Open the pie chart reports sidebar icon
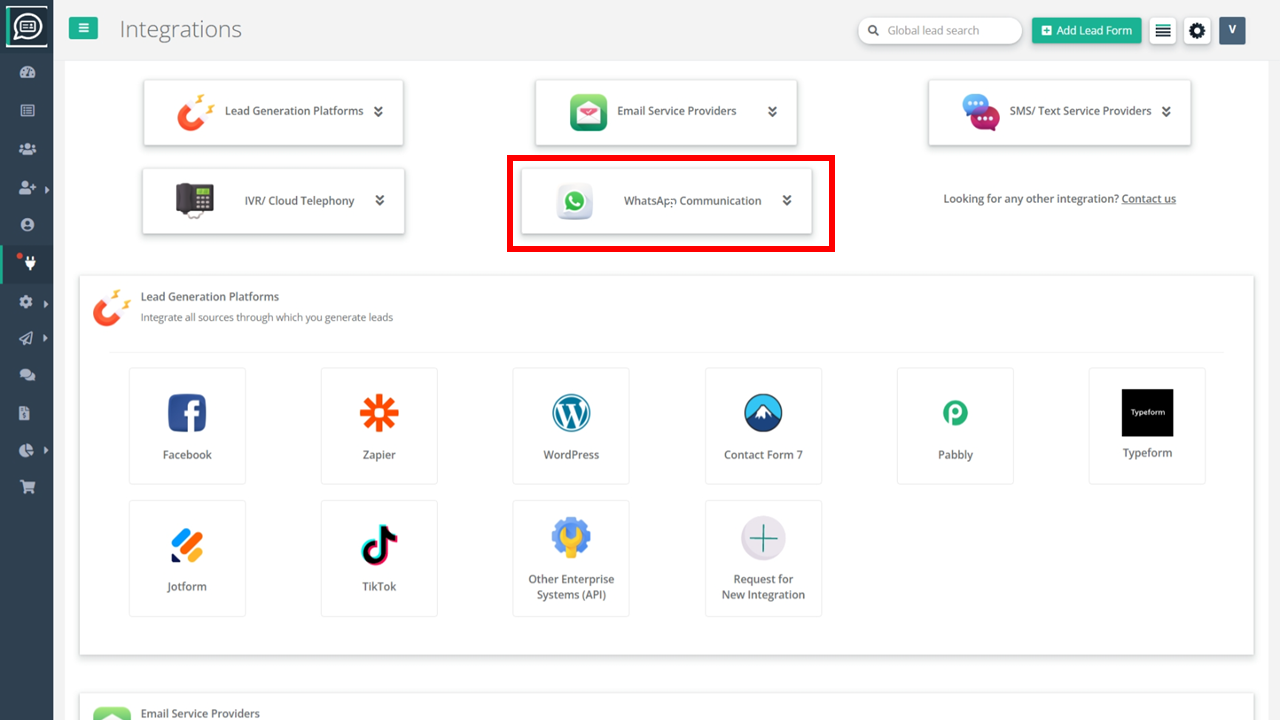The image size is (1280, 720). pos(27,451)
